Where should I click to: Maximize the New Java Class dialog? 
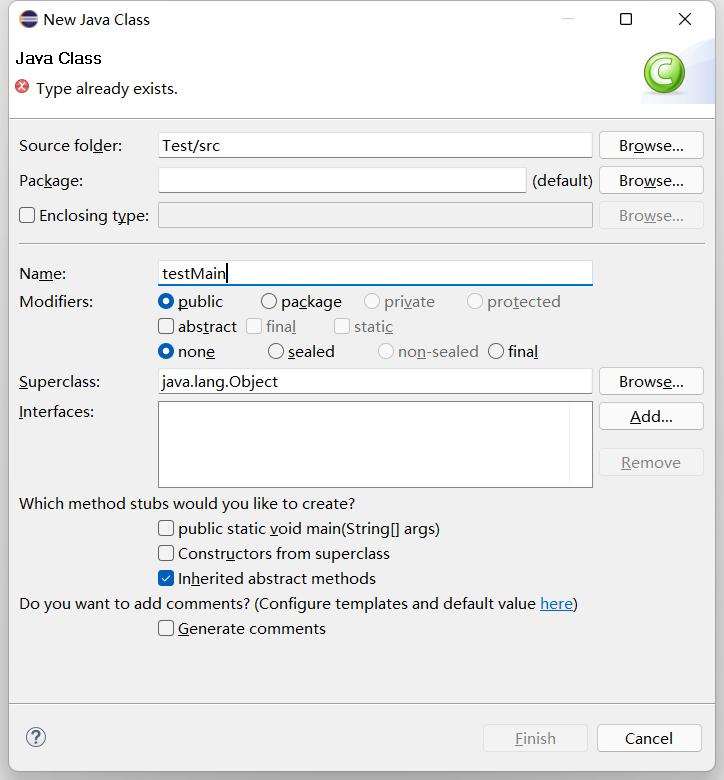(626, 19)
